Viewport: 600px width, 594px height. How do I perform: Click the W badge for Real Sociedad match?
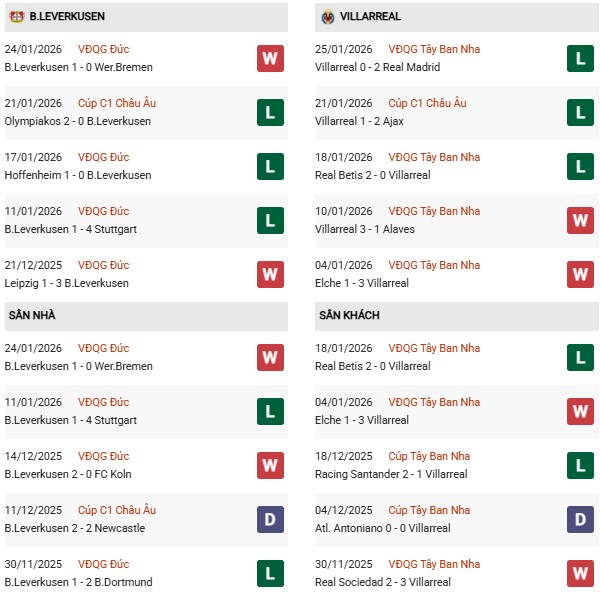[x=581, y=574]
